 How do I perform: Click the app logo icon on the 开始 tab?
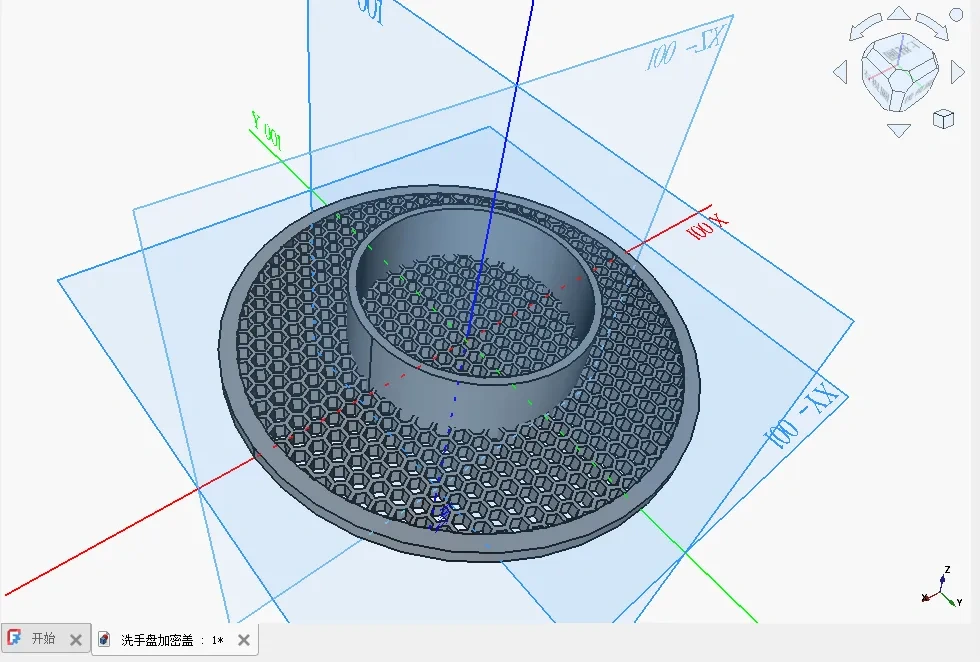[x=15, y=639]
